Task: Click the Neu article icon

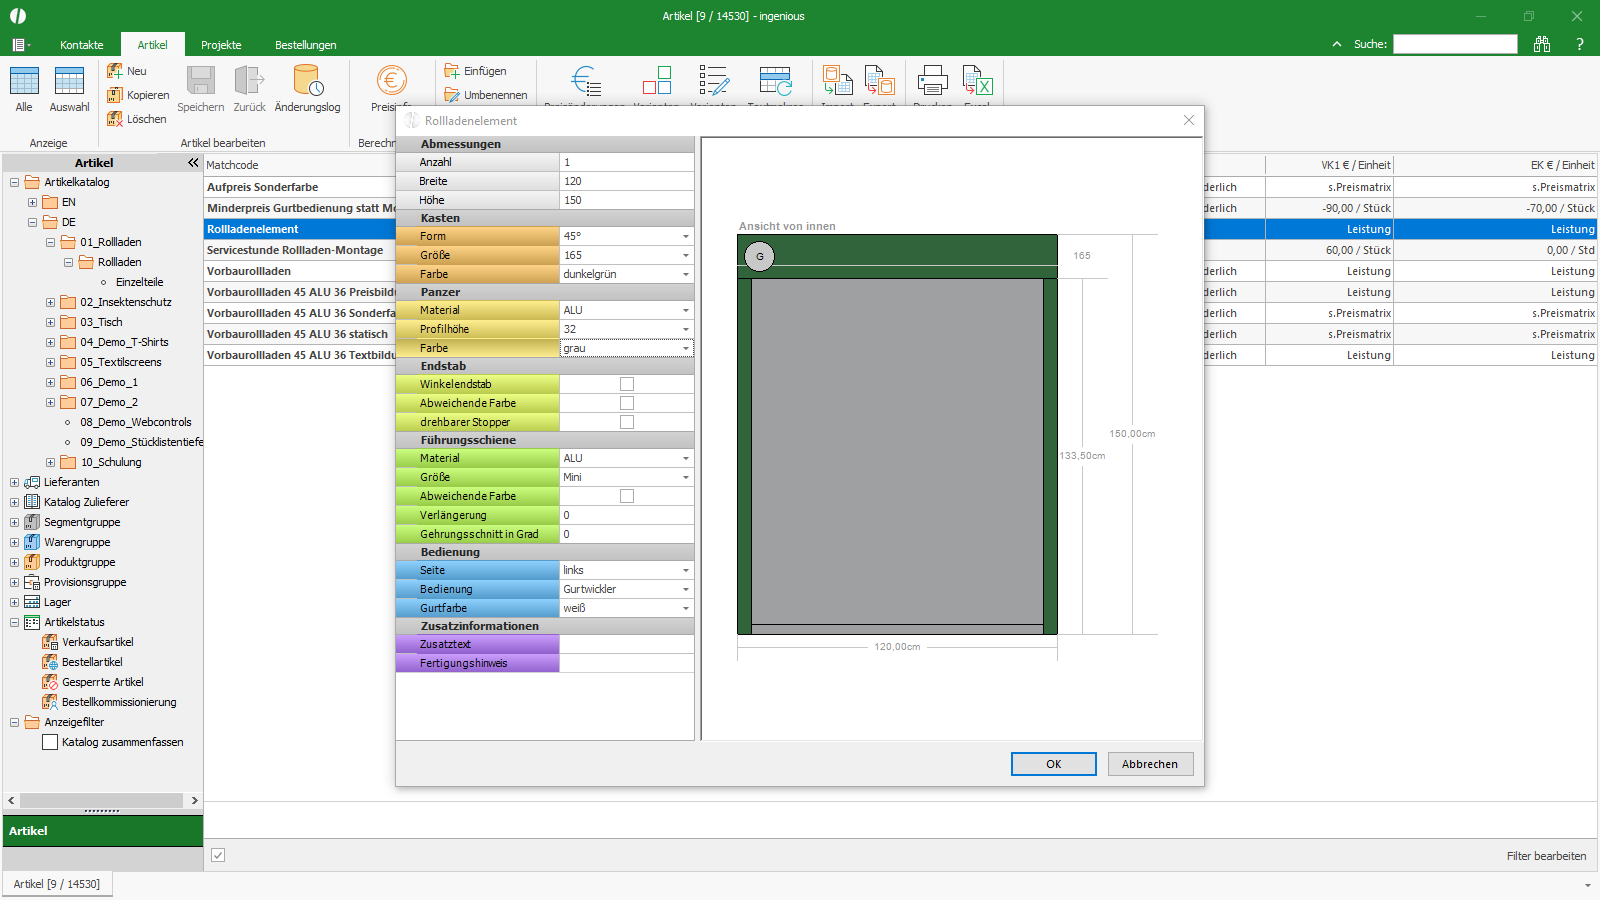Action: click(115, 71)
